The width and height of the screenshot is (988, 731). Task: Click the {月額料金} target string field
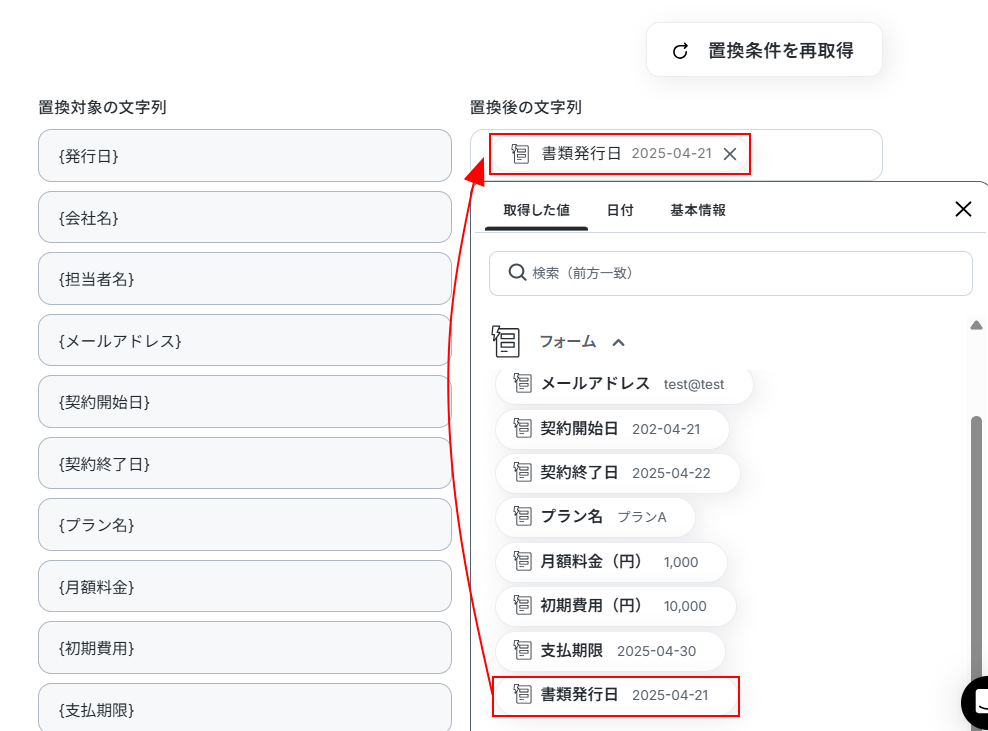(x=244, y=586)
